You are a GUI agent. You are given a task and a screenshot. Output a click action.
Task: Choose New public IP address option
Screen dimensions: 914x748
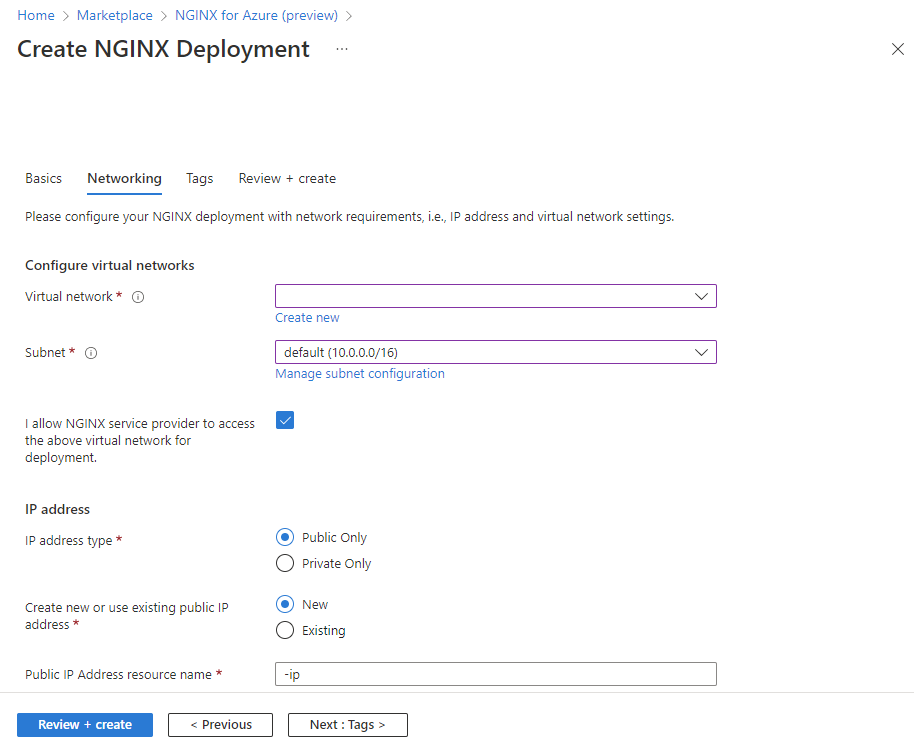(285, 605)
